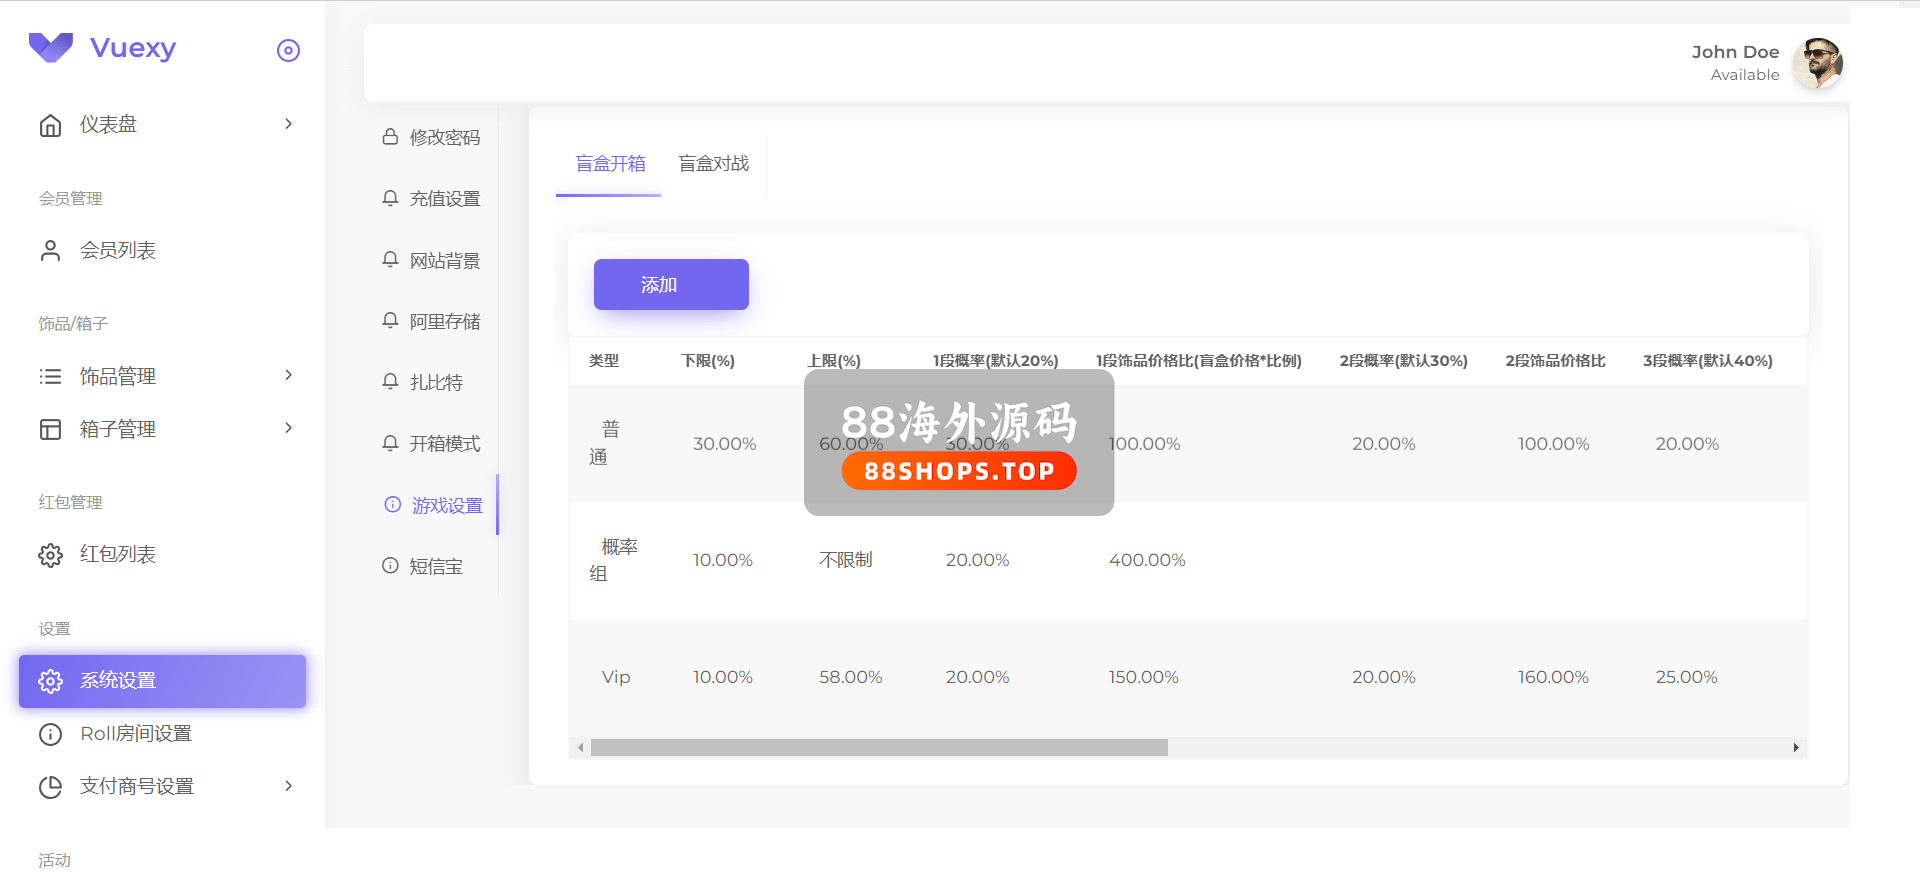This screenshot has height=885, width=1920.
Task: Toggle the sidebar collapse radio icon
Action: pyautogui.click(x=288, y=51)
